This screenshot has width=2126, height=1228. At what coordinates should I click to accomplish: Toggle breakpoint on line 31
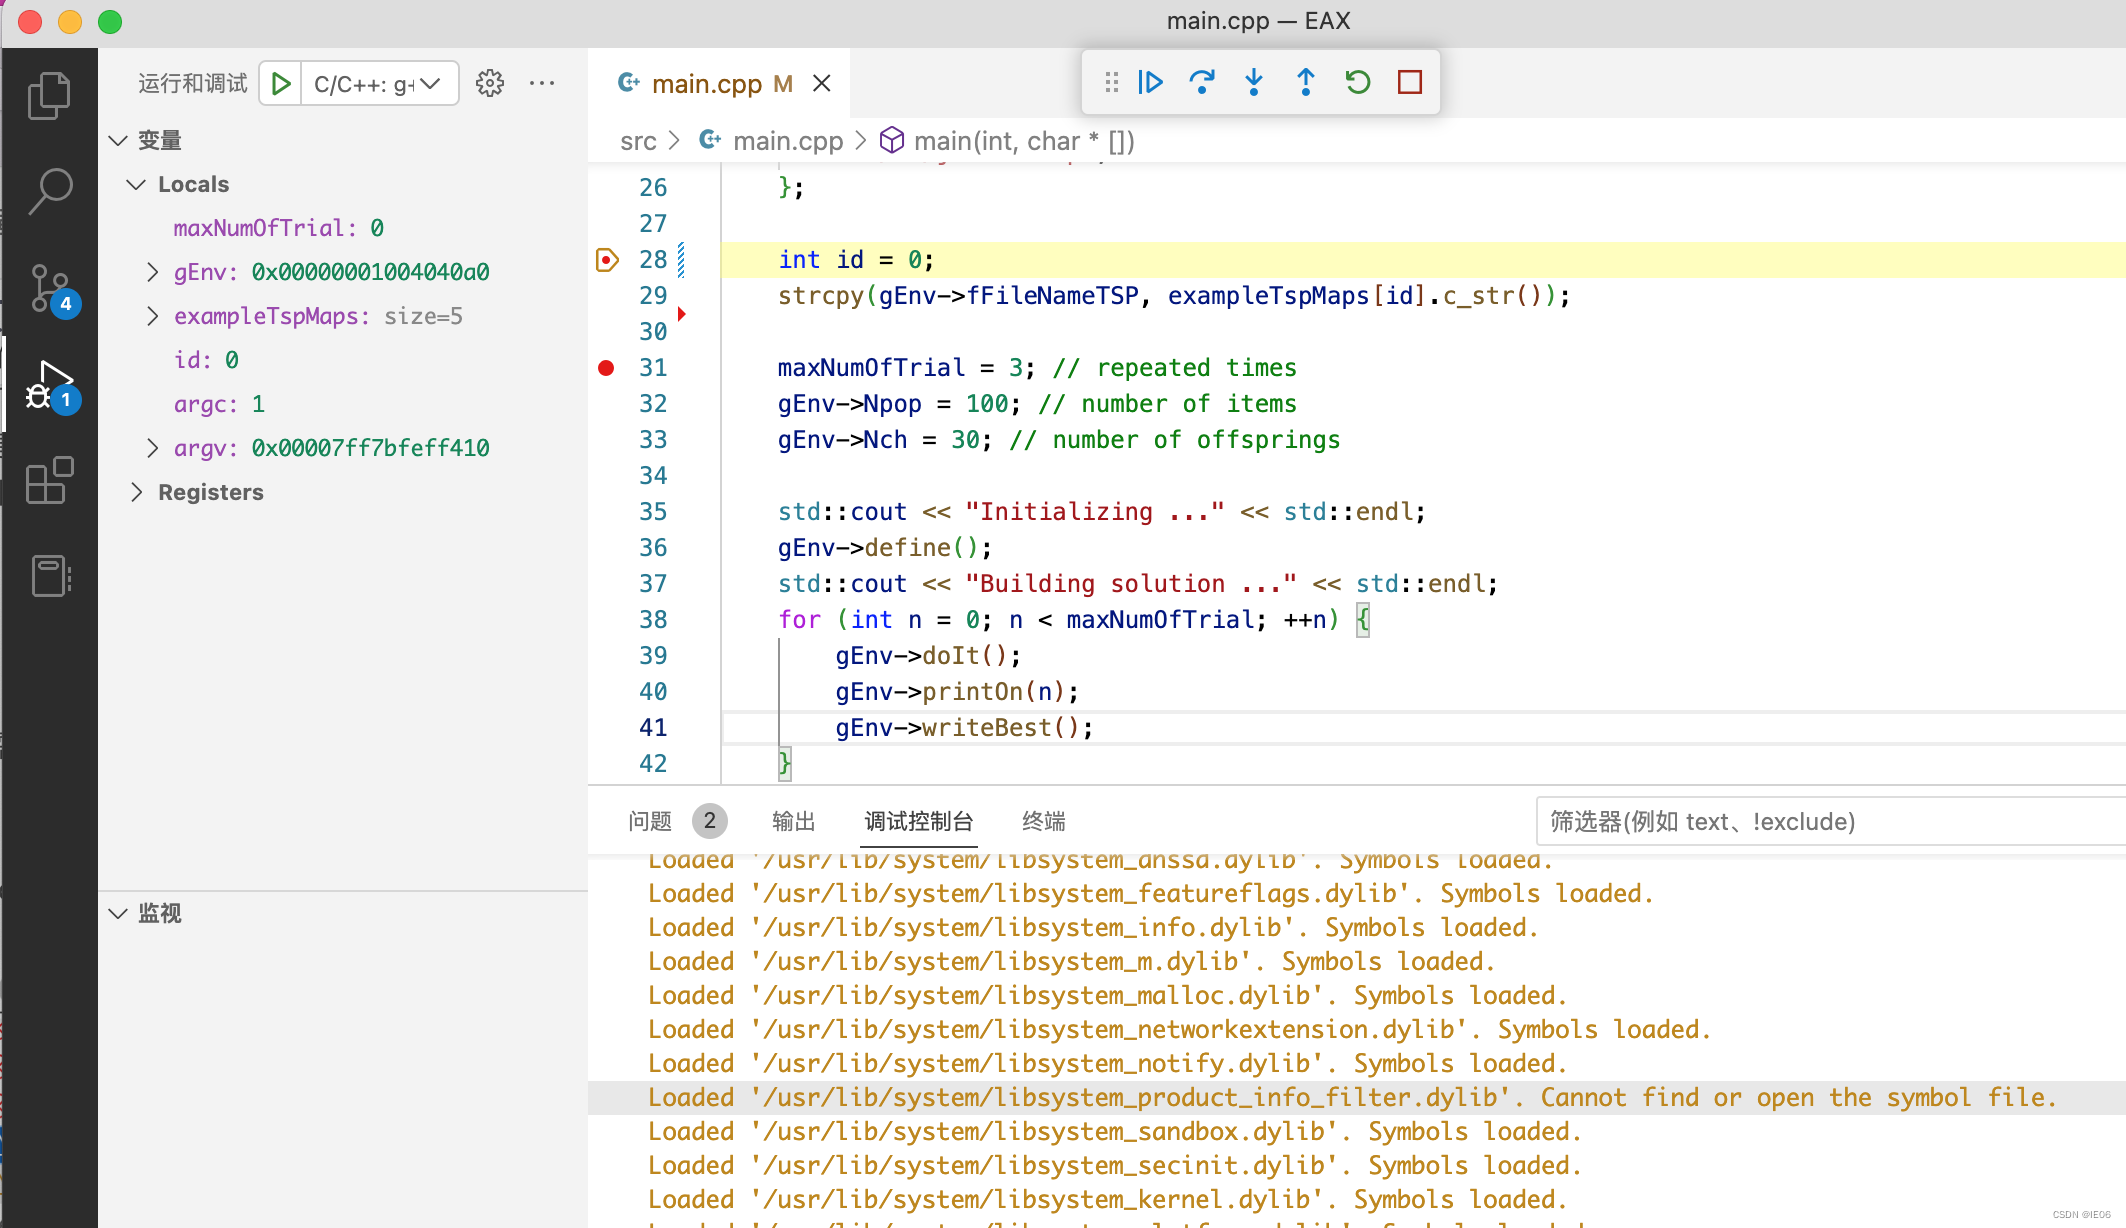(x=606, y=367)
